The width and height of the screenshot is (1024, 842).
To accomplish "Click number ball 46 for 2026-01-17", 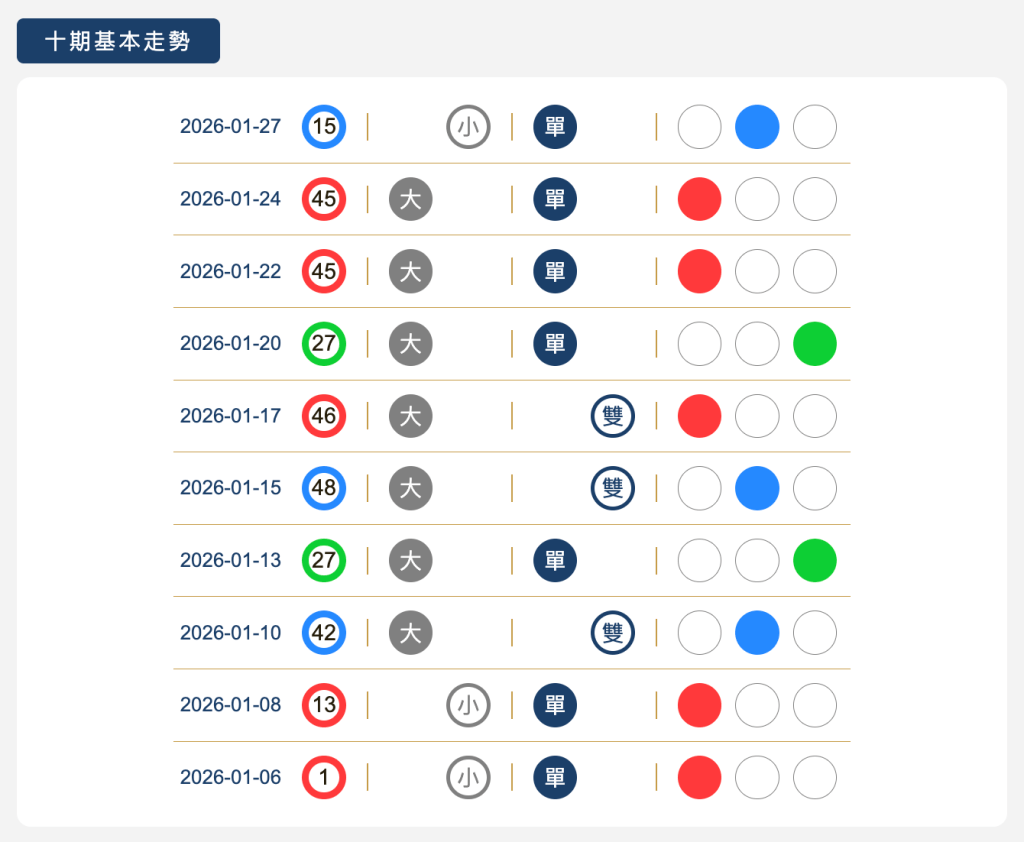I will (324, 416).
